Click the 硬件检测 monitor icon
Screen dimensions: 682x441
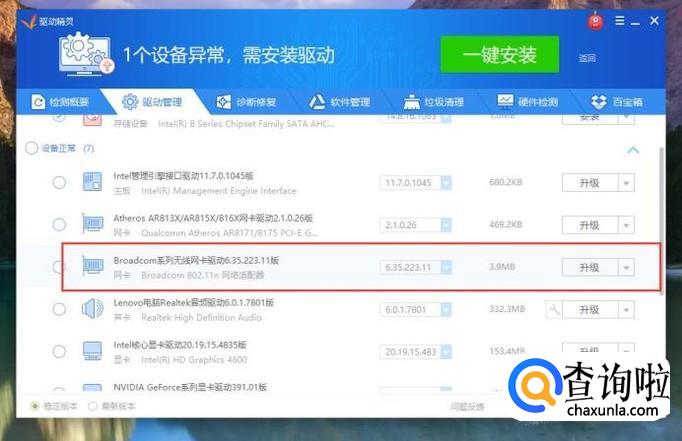(x=505, y=101)
